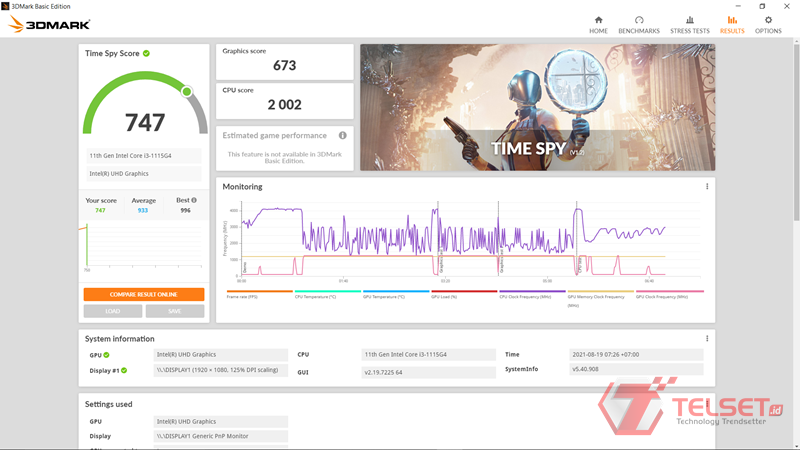Screen dimensions: 800x450
Task: Click Settings used GPU field
Action: pyautogui.click(x=220, y=421)
